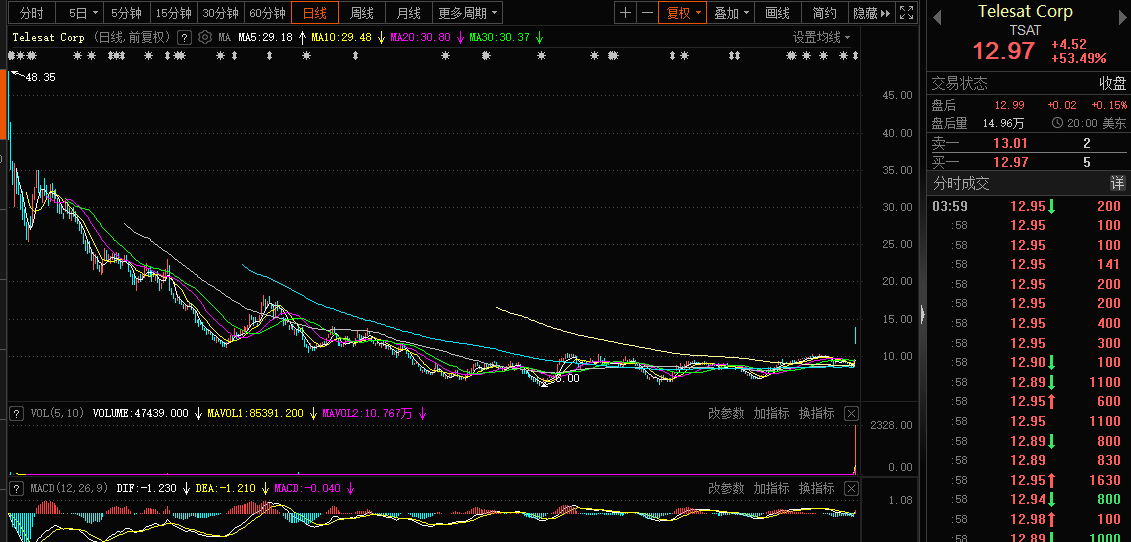Viewport: 1131px width, 542px height.
Task: Click the MACD(12,26,9) indicator label
Action: point(69,489)
